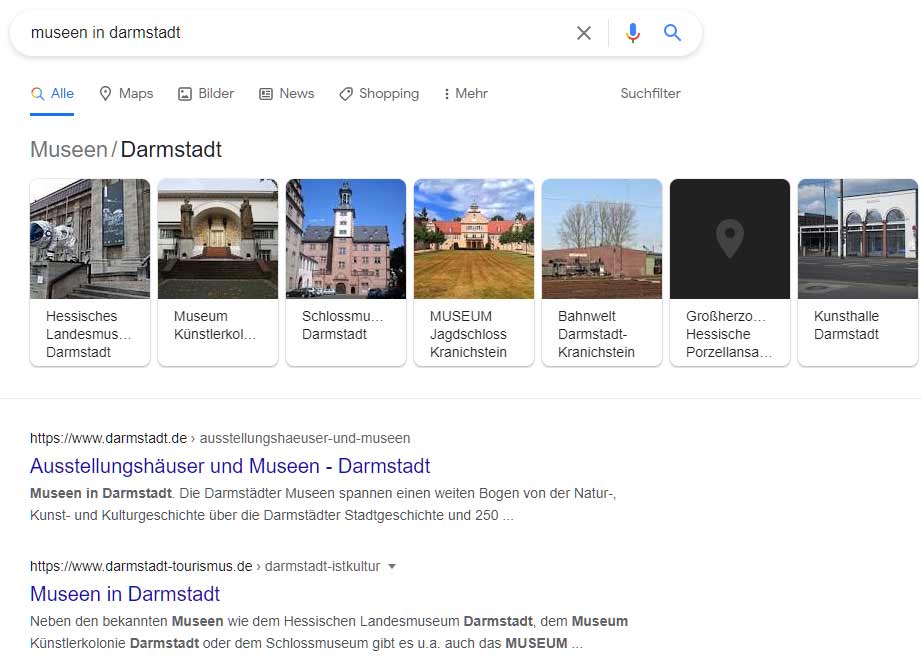Clear the search box with the X icon
This screenshot has height=669, width=922.
(x=583, y=33)
